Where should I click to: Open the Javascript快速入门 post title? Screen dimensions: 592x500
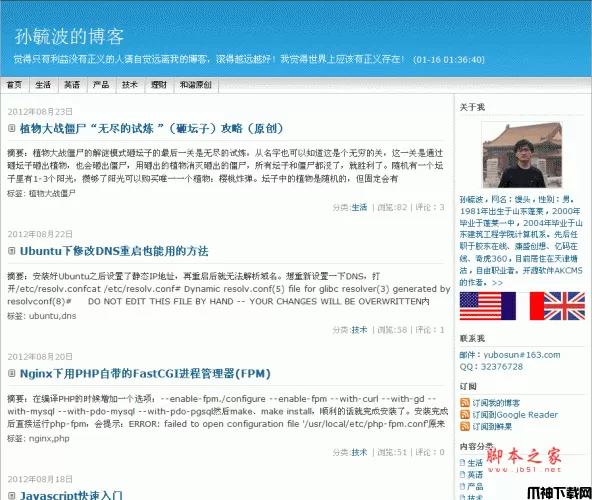71,495
